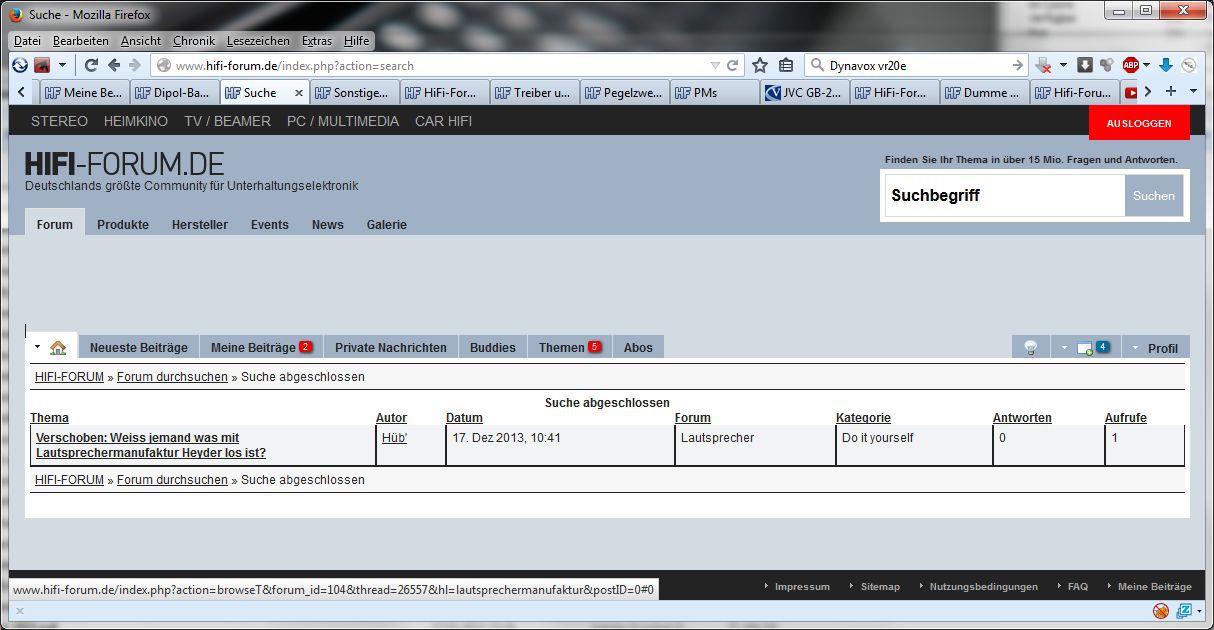Click the search go arrow

pyautogui.click(x=1018, y=65)
